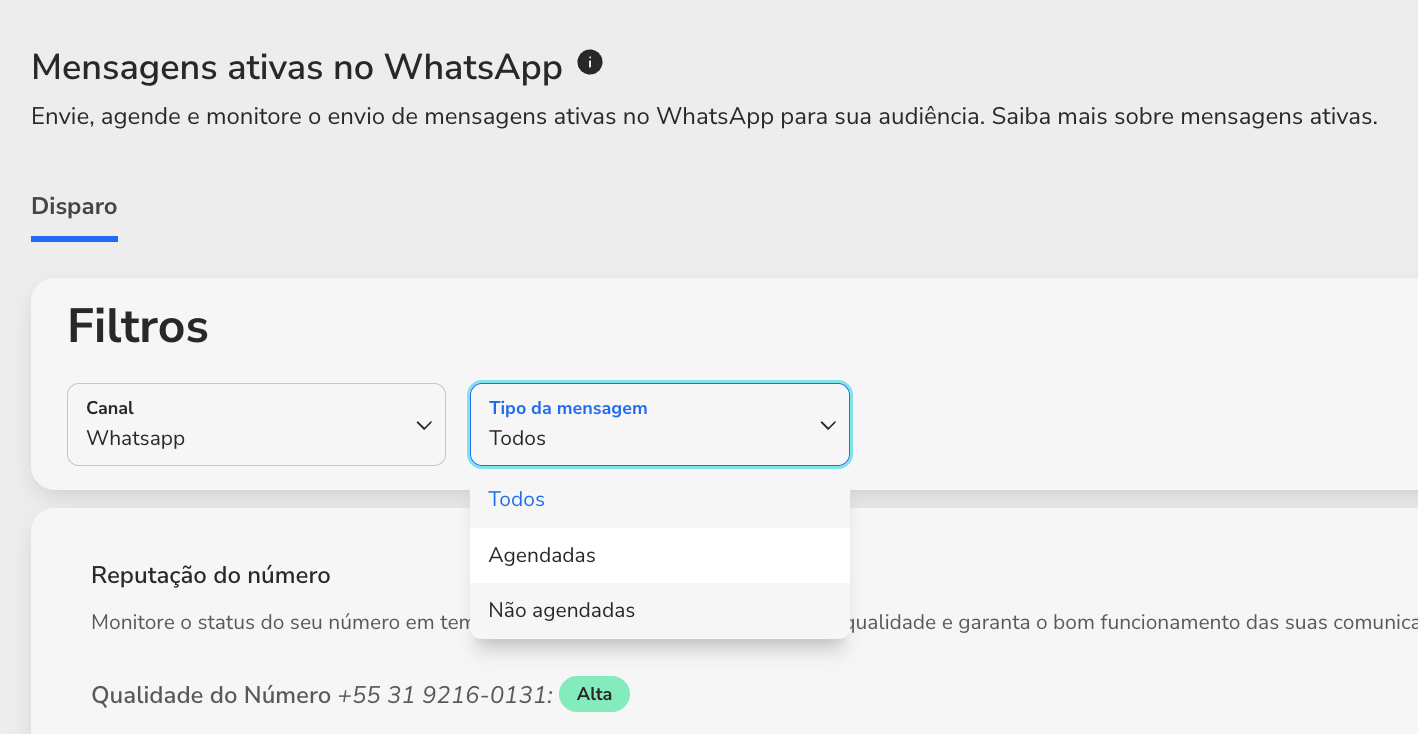Click the phone number +55 31 9216-0131

(445, 695)
